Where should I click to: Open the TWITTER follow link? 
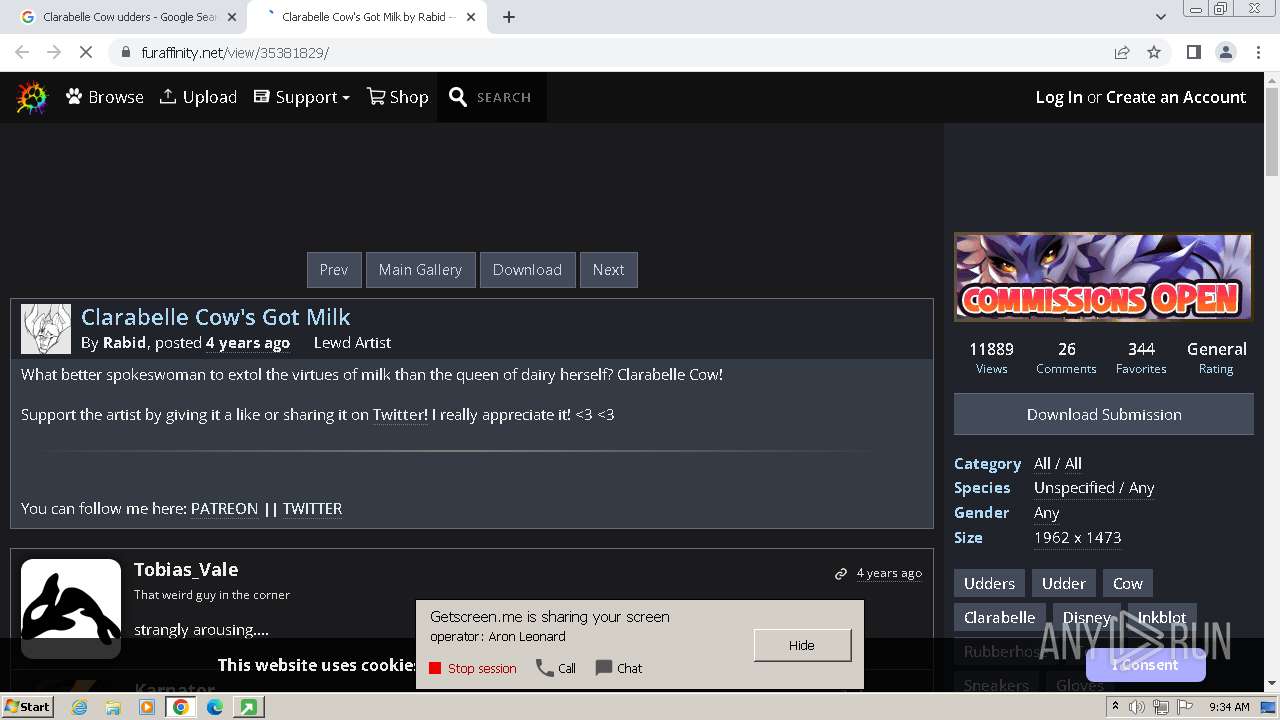click(312, 509)
